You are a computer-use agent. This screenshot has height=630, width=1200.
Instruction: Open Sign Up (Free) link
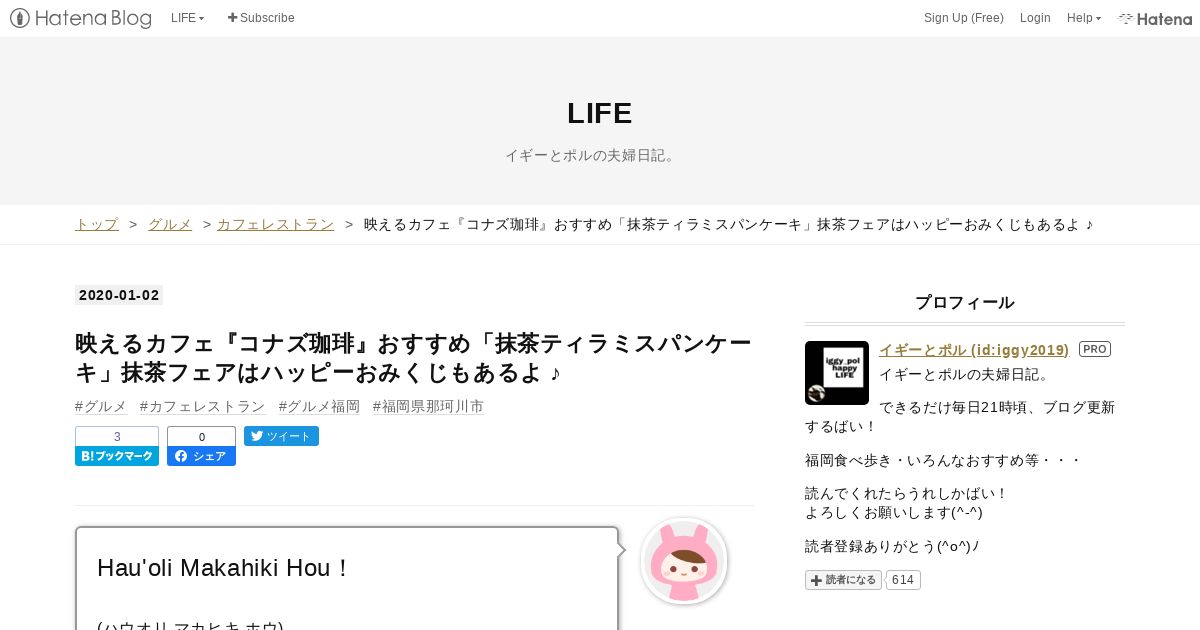[964, 18]
